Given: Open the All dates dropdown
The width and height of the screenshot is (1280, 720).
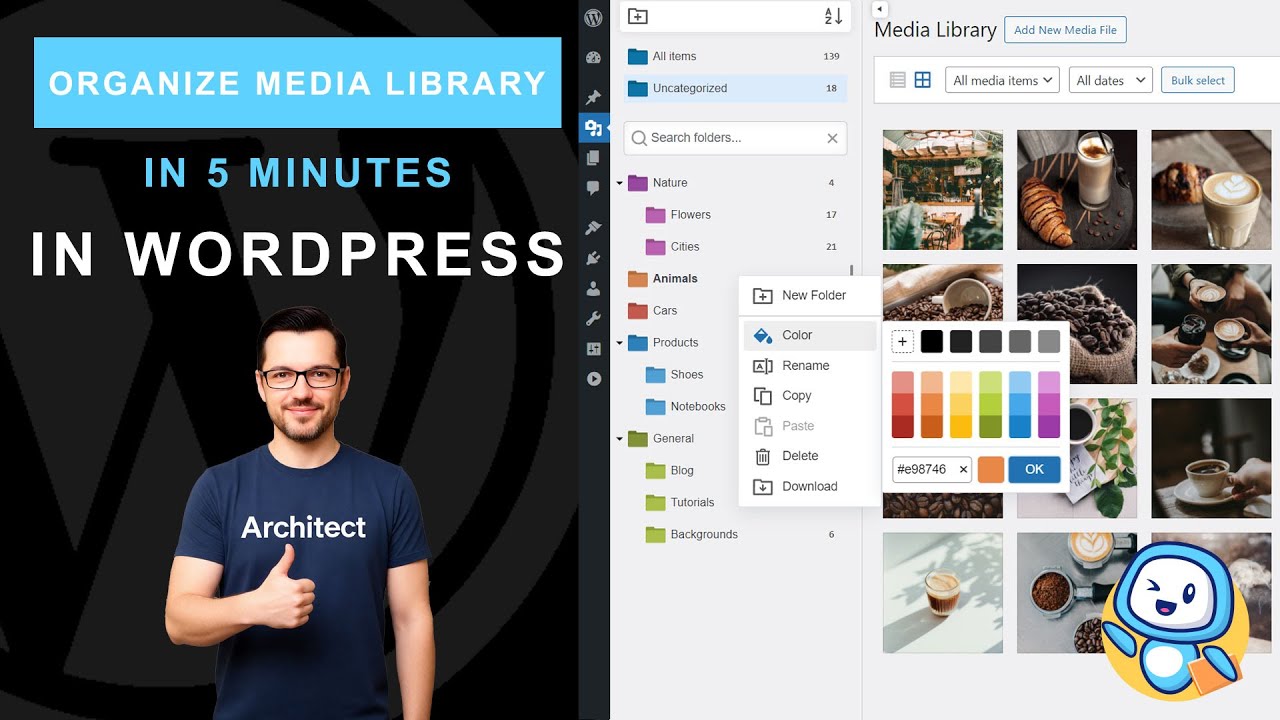Looking at the screenshot, I should click(x=1110, y=80).
